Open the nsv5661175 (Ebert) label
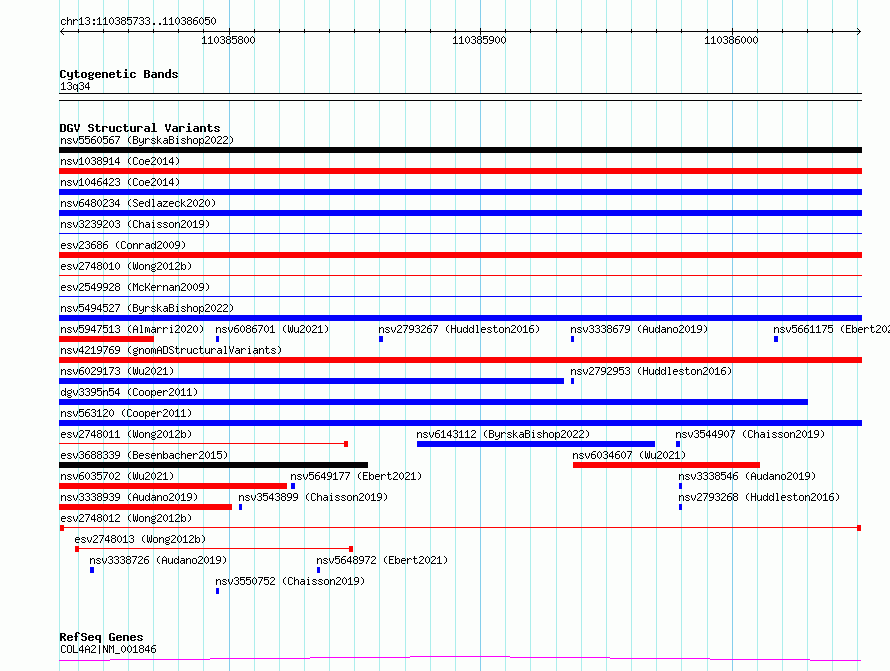Viewport: 890px width, 671px height. (x=832, y=329)
